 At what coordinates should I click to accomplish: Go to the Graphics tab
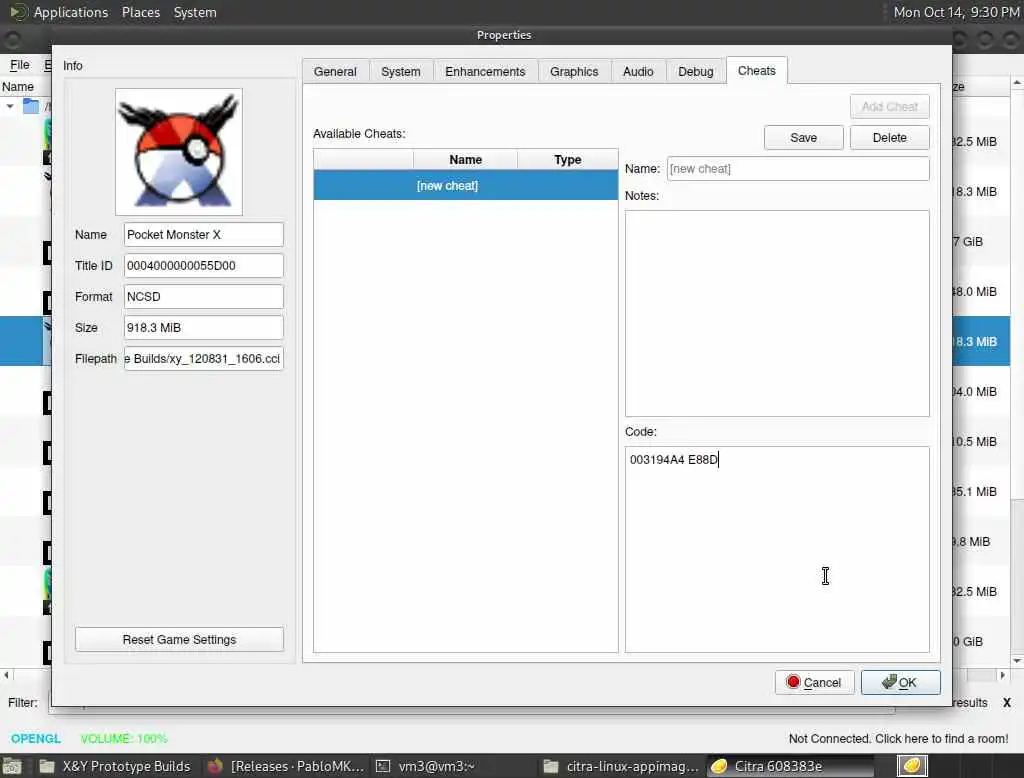(x=574, y=71)
